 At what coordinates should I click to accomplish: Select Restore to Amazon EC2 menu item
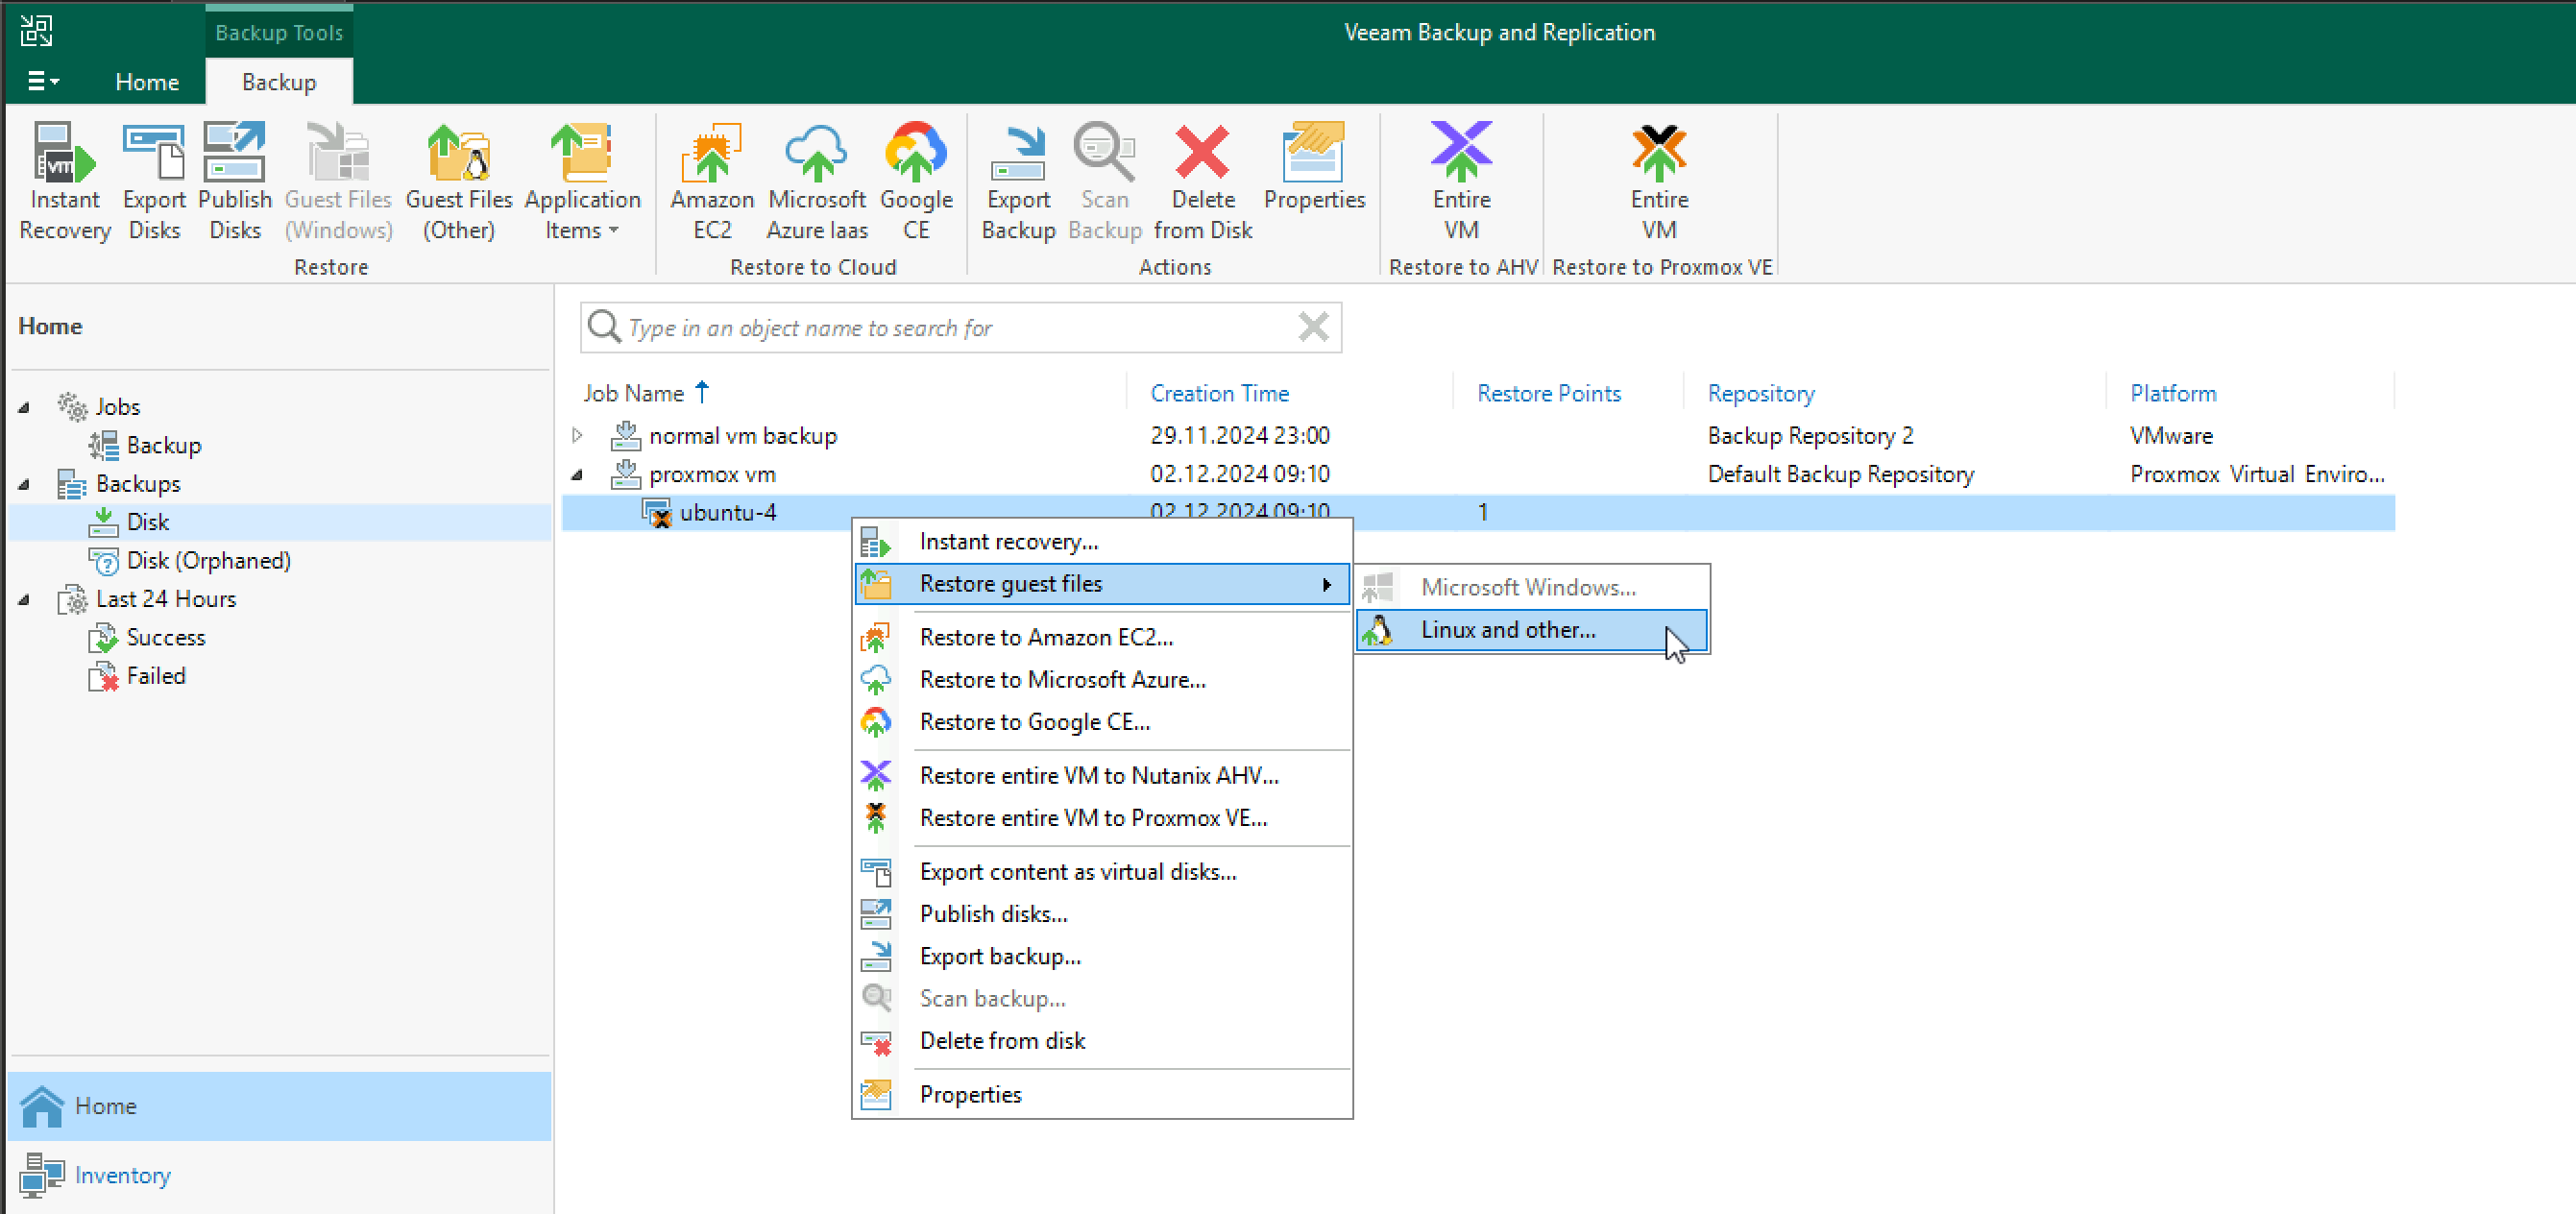coord(1102,637)
